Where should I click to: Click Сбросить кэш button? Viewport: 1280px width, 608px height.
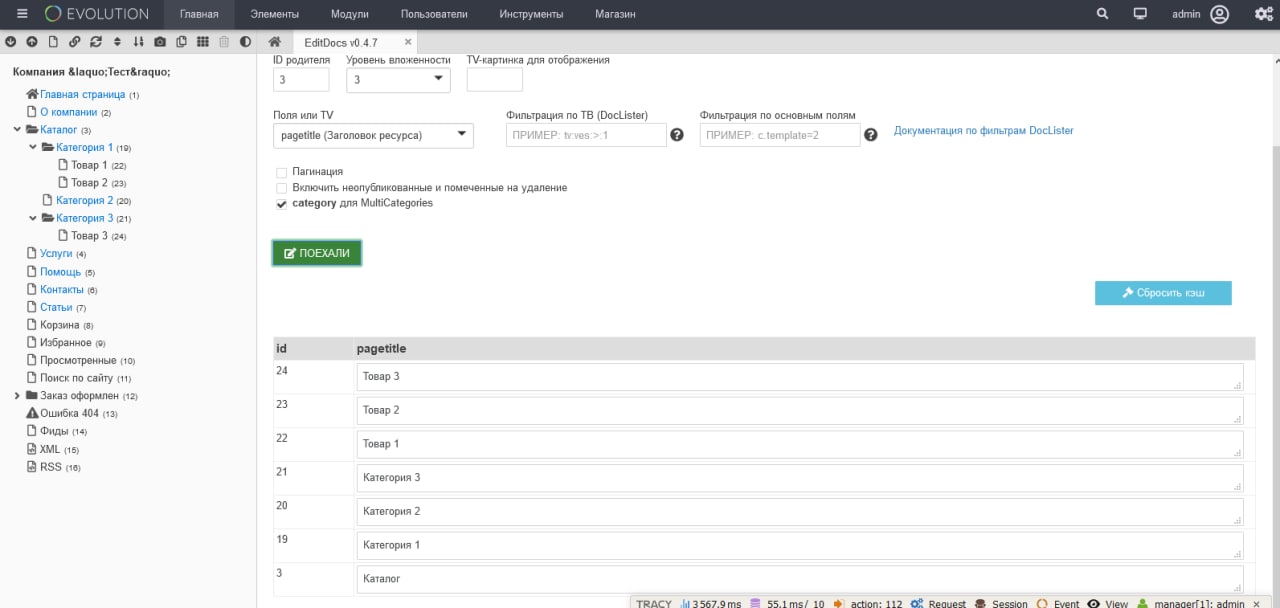pyautogui.click(x=1163, y=293)
